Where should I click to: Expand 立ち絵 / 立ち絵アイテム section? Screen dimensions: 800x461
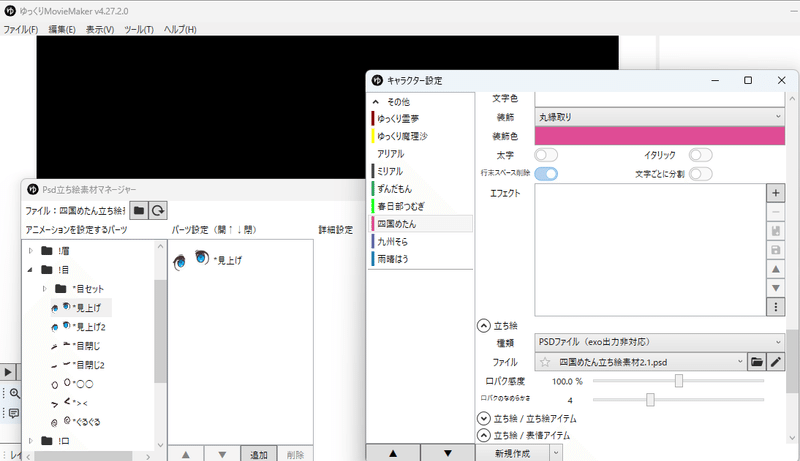click(x=484, y=418)
